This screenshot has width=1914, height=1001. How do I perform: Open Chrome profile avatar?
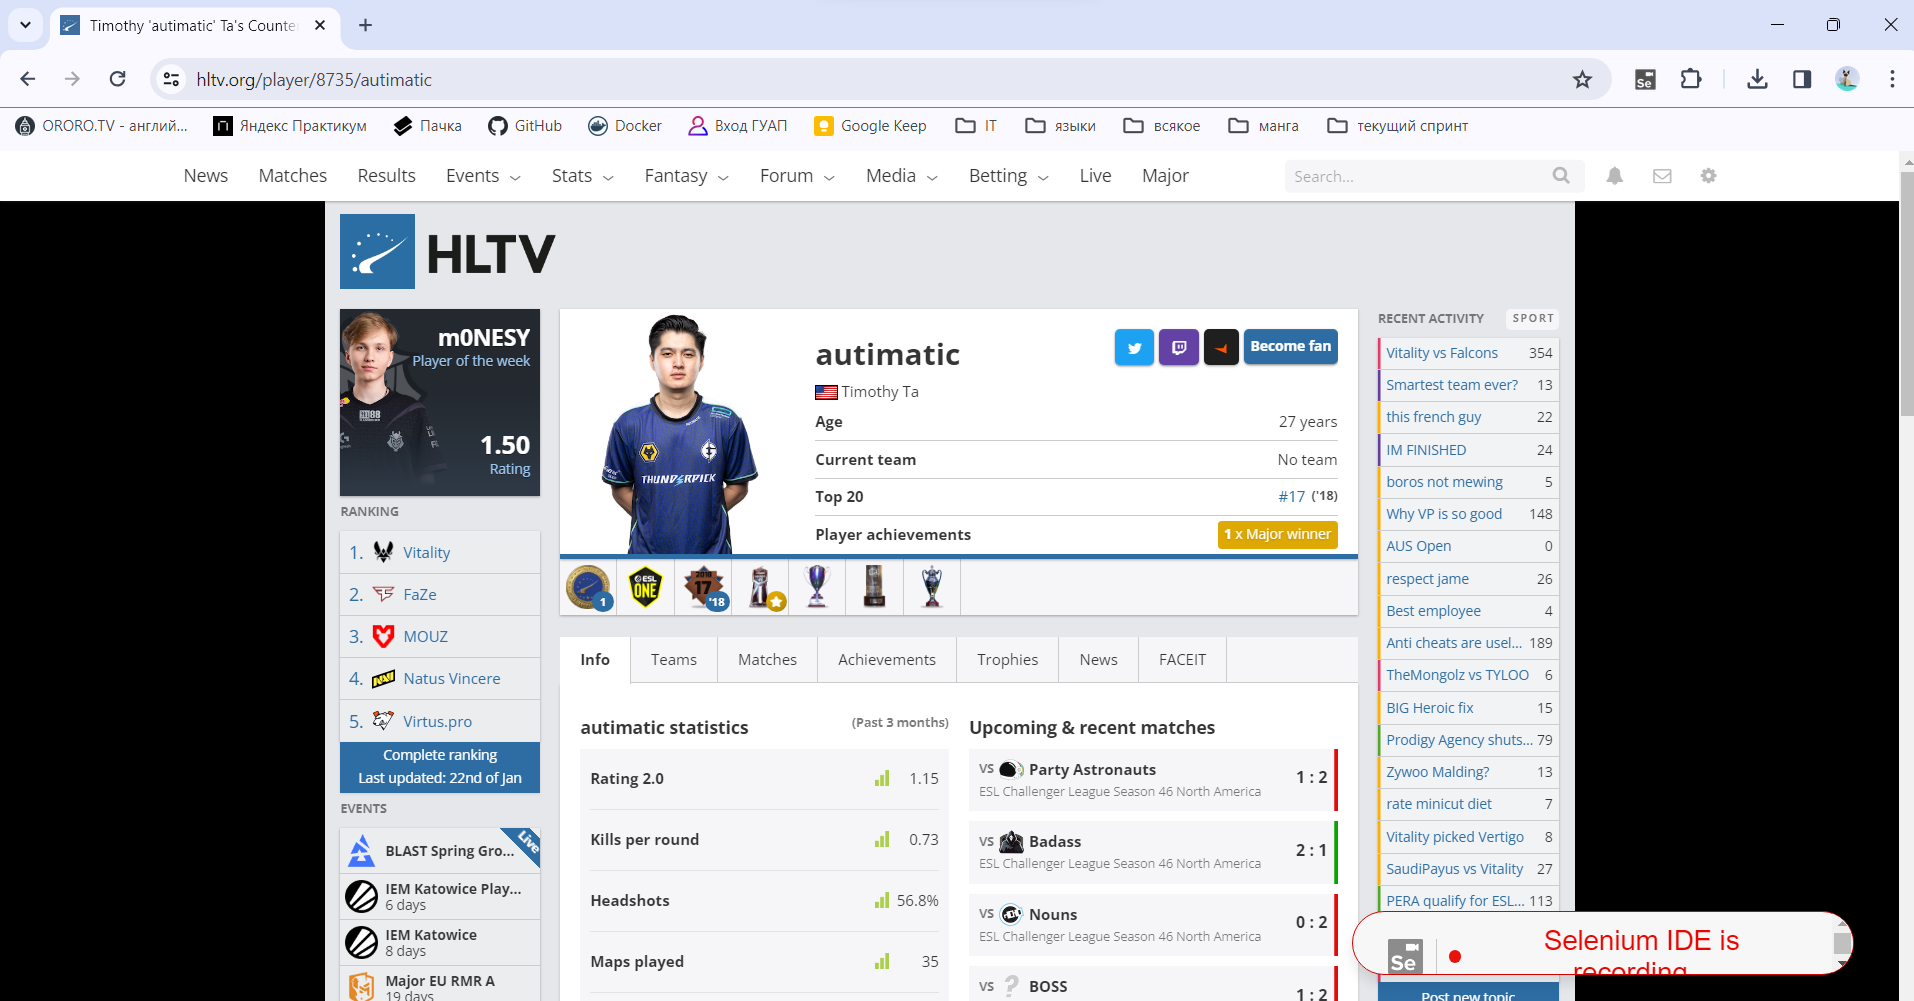[1847, 79]
